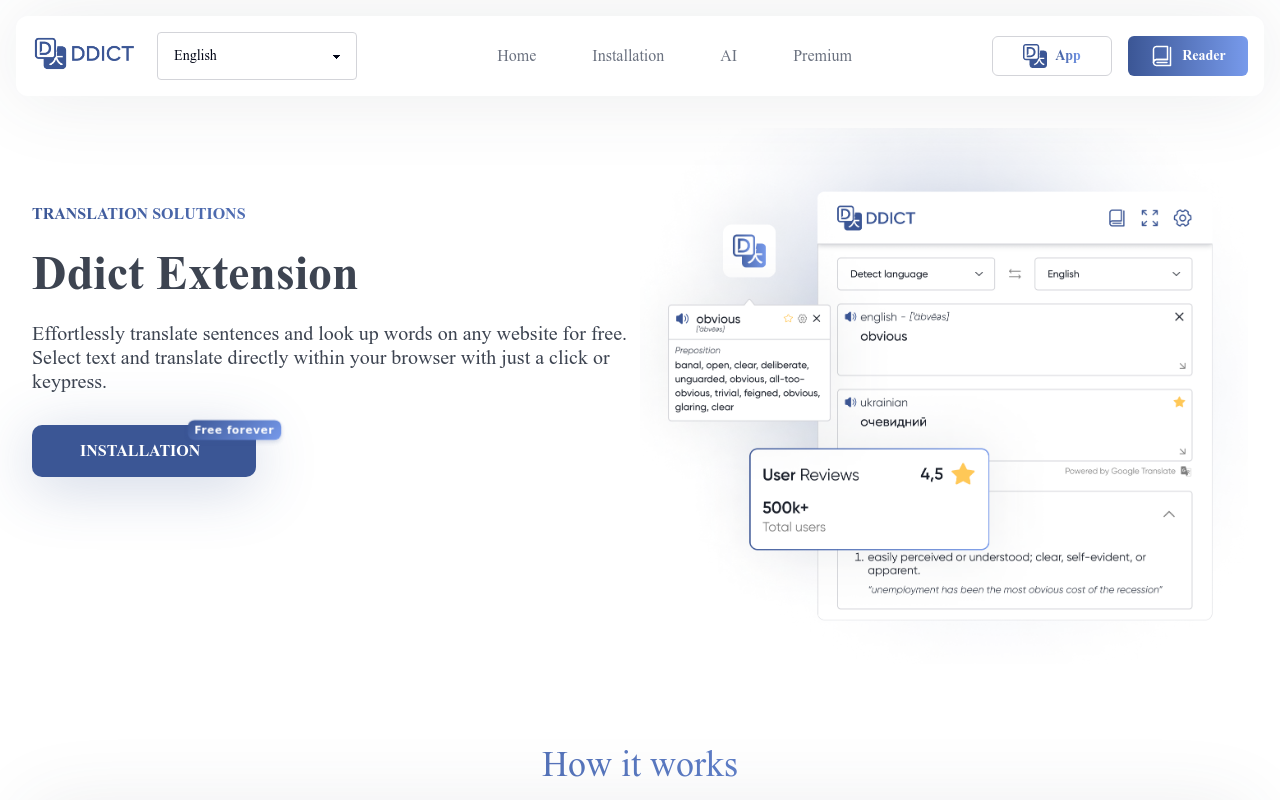Open the English language dropdown
The height and width of the screenshot is (800, 1280).
(x=257, y=56)
